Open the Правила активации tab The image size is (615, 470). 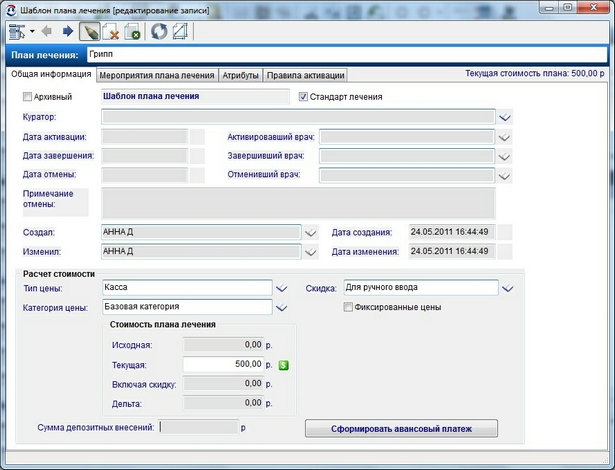[306, 75]
